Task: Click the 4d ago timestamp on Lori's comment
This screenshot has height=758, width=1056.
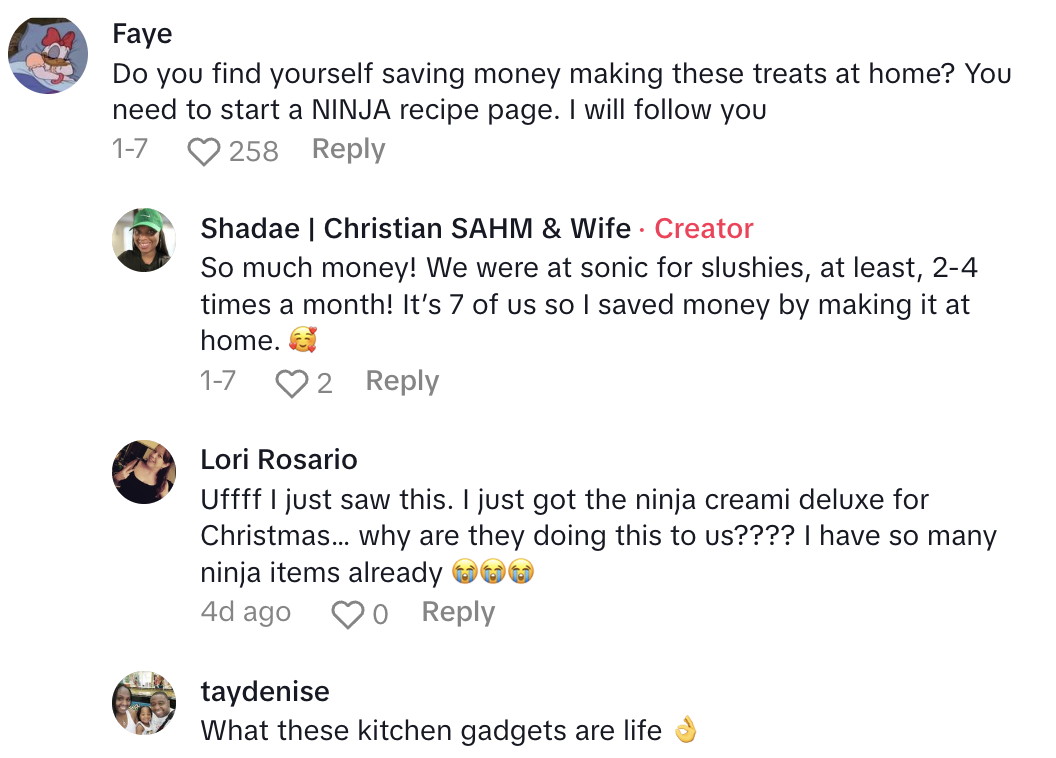Action: pos(245,612)
